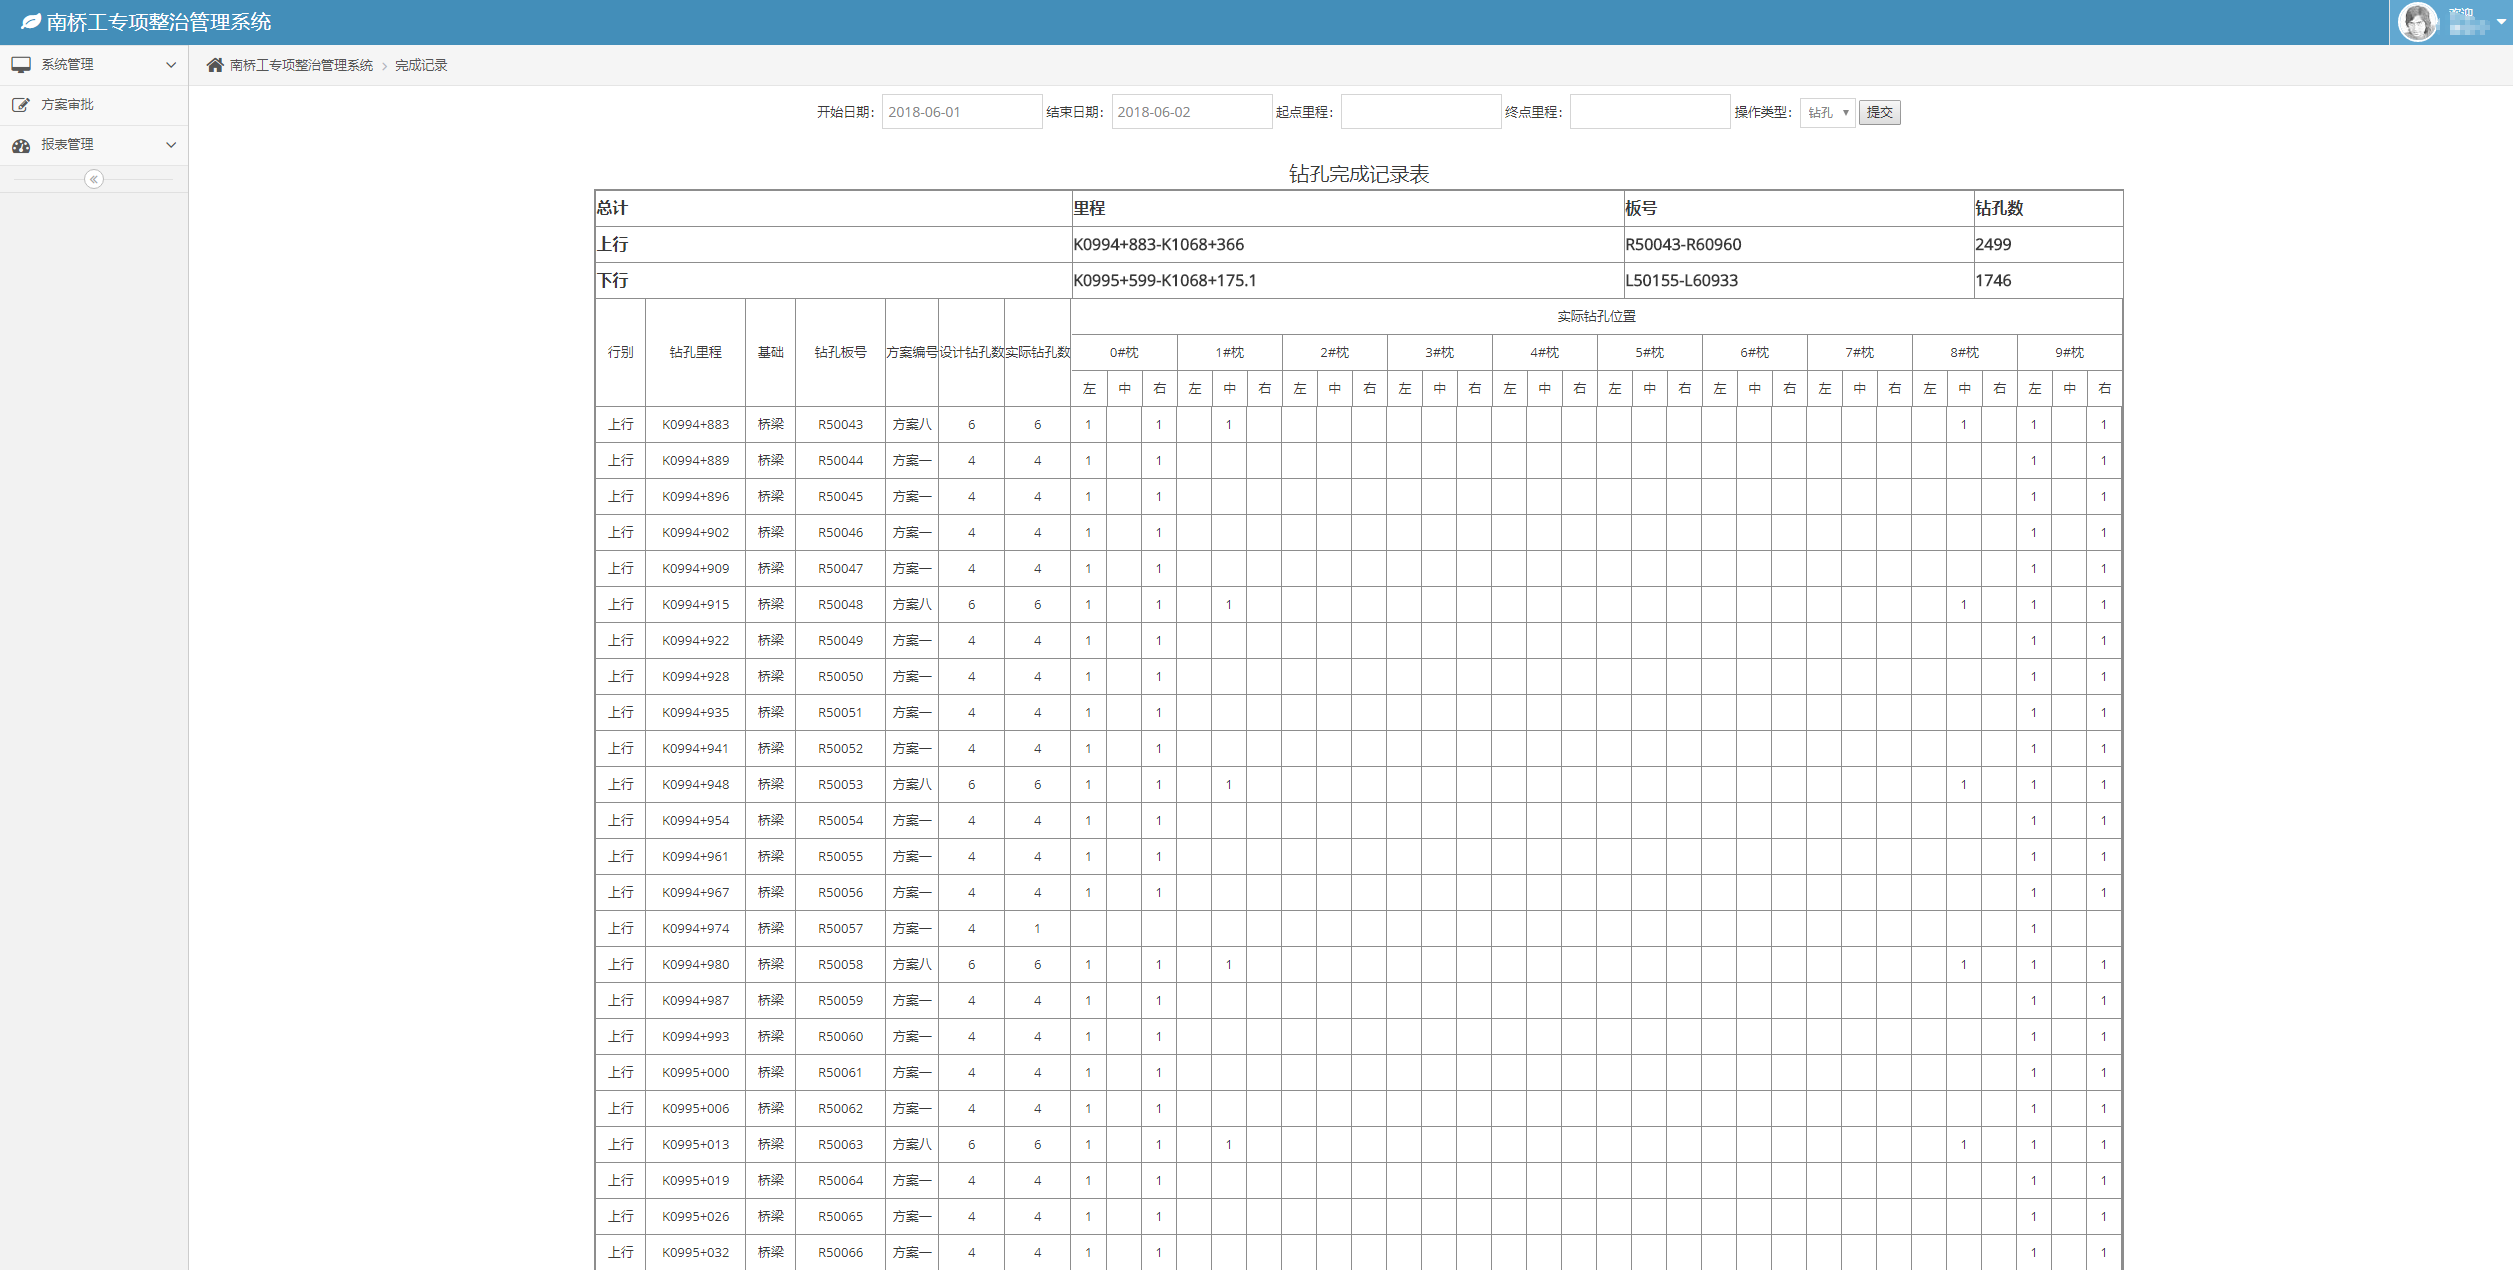2513x1270 pixels.
Task: Expand the 报表管理 menu chevron
Action: [171, 145]
